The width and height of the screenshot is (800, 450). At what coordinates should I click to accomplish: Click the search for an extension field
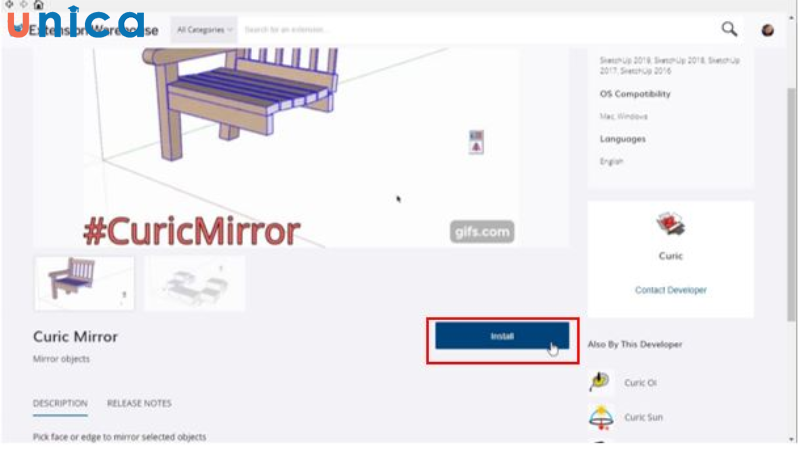click(x=477, y=30)
